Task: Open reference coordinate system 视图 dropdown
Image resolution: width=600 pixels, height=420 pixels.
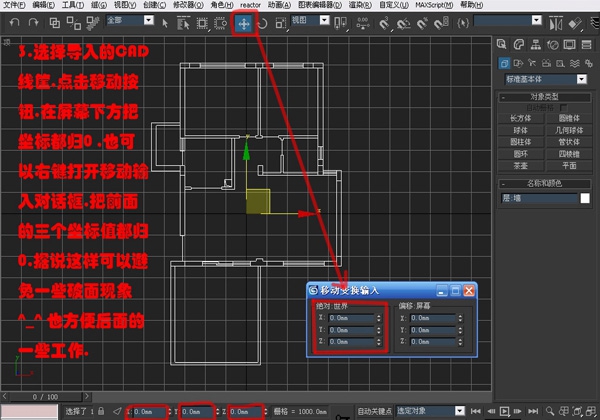Action: point(324,20)
